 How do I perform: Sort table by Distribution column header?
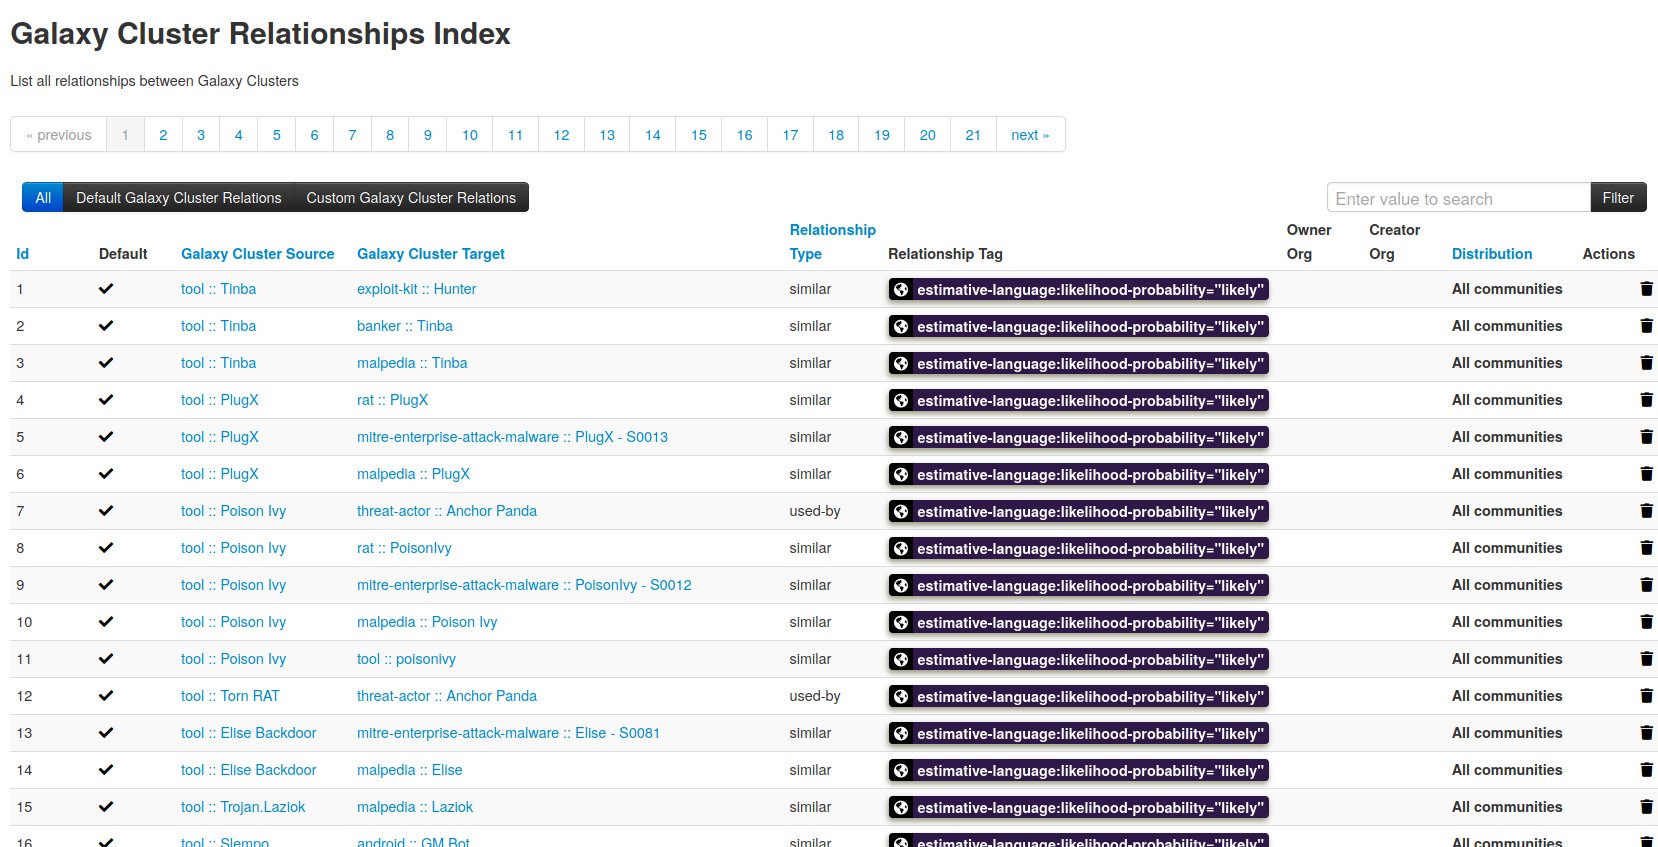pyautogui.click(x=1491, y=254)
